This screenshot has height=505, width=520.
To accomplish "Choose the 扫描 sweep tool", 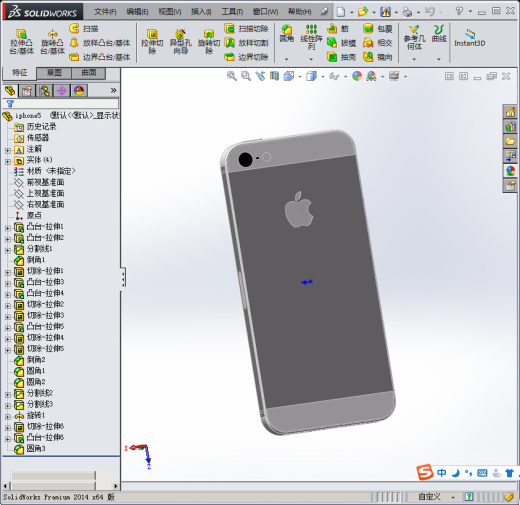I will pyautogui.click(x=84, y=29).
